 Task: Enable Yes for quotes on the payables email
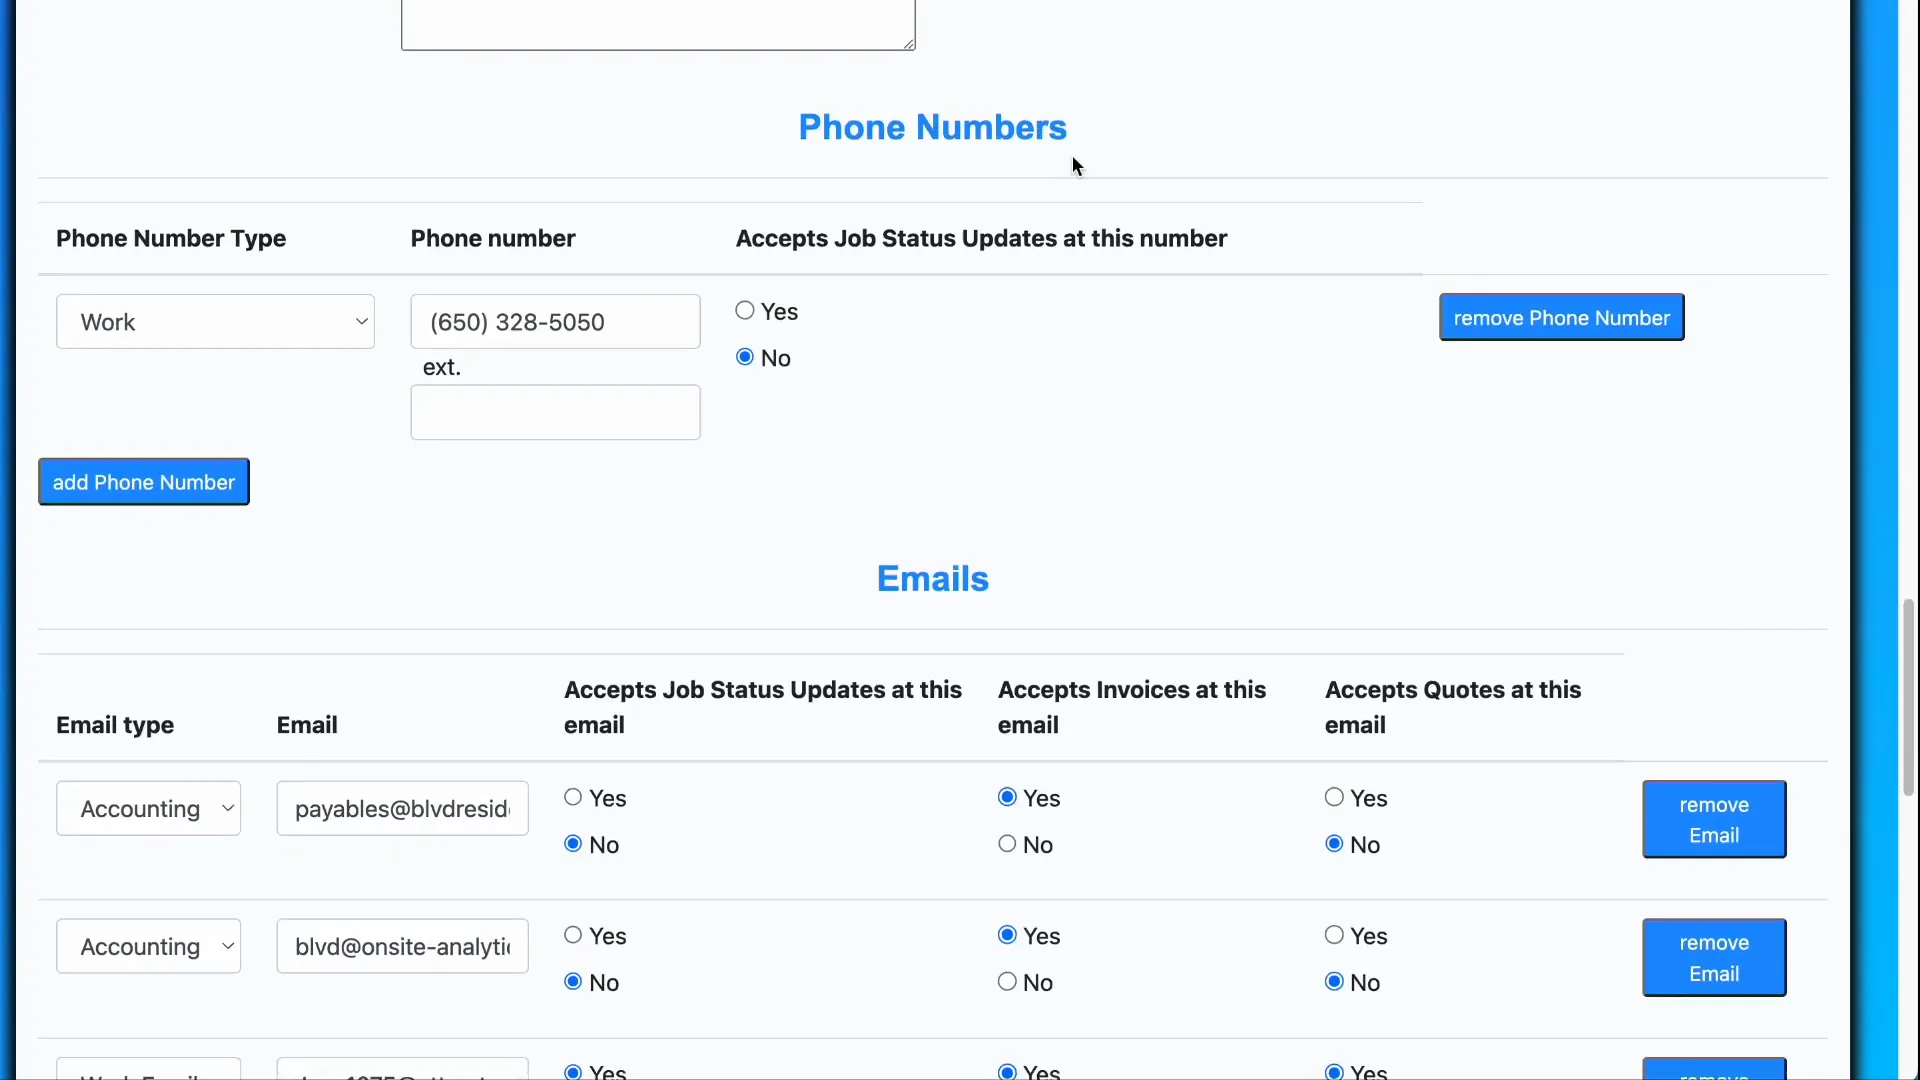pyautogui.click(x=1332, y=796)
